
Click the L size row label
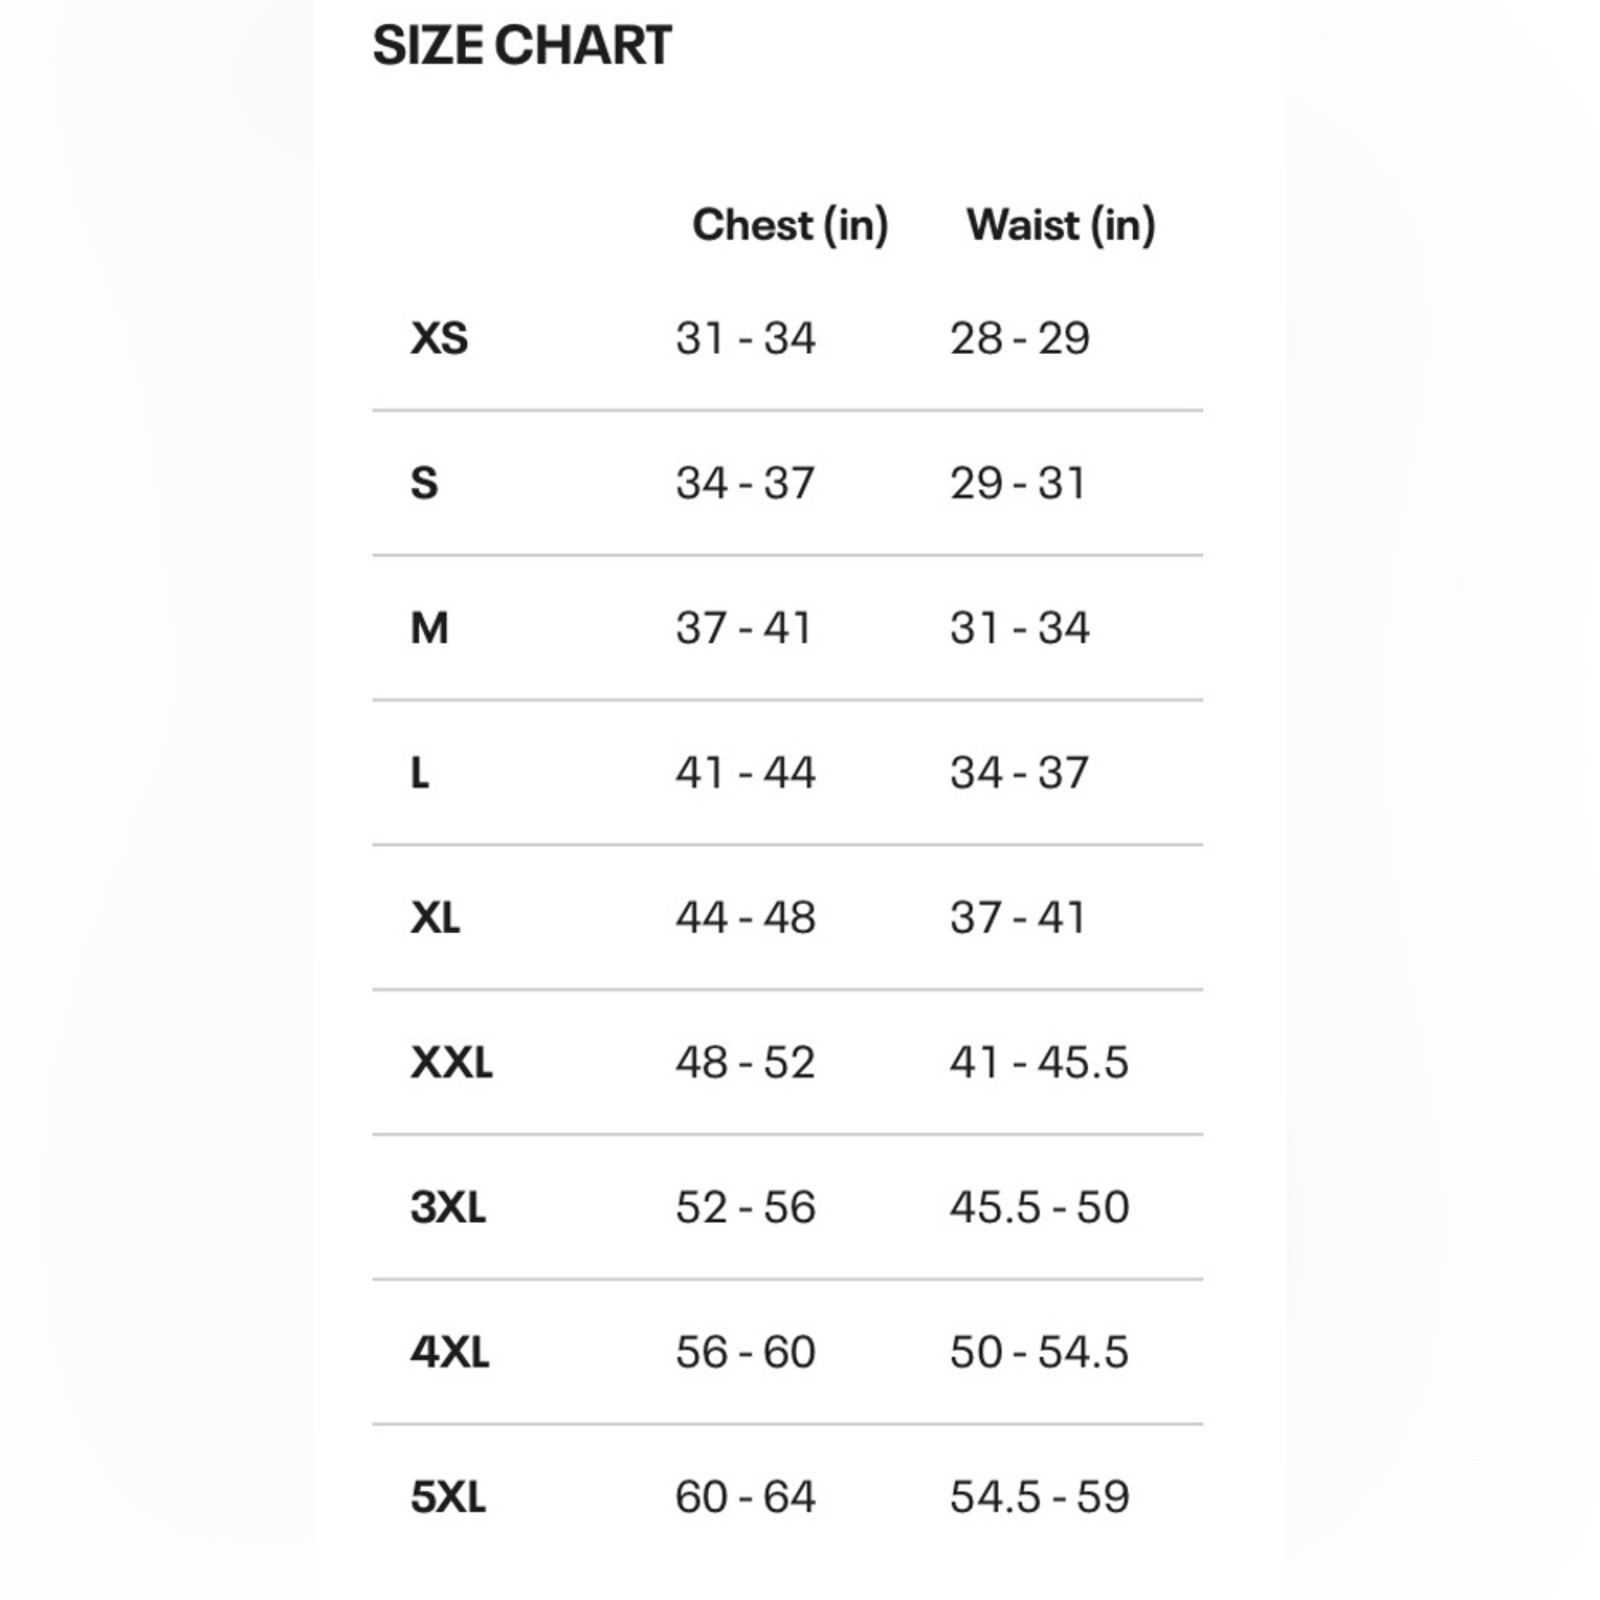(420, 773)
